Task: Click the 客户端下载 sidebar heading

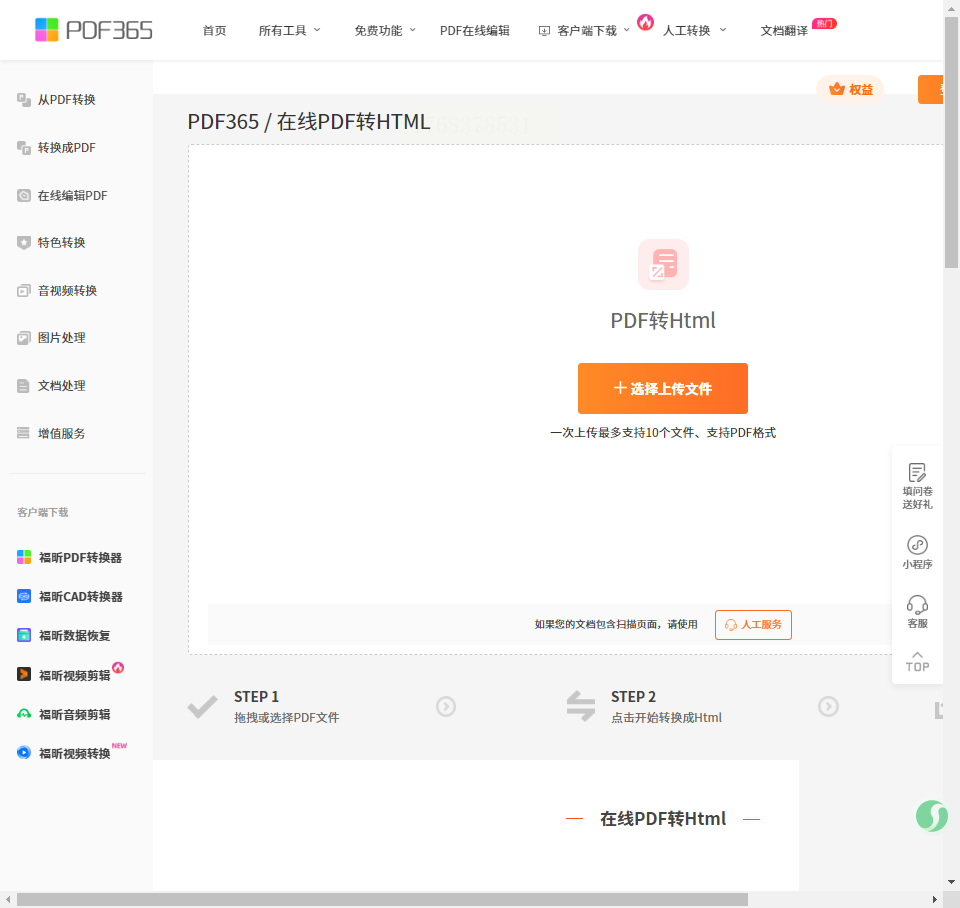Action: (x=43, y=512)
